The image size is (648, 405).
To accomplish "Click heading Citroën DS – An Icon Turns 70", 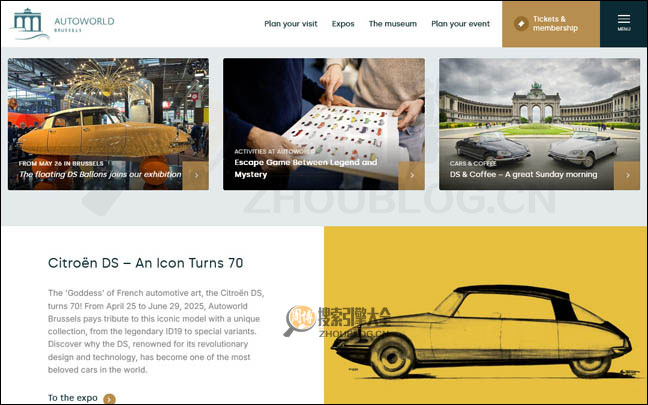I will (x=146, y=263).
